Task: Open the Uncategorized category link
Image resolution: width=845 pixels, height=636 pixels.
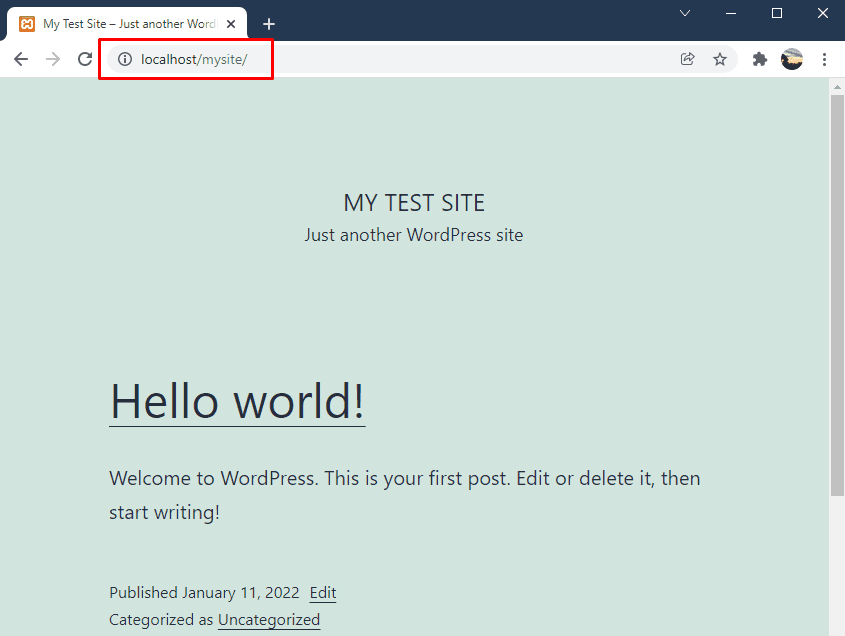Action: [269, 620]
